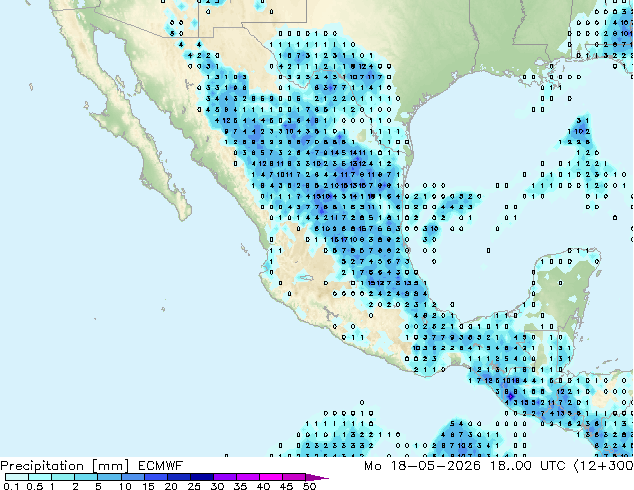This screenshot has height=490, width=634.
Task: Click the legend label "0.1"
Action: coord(11,486)
